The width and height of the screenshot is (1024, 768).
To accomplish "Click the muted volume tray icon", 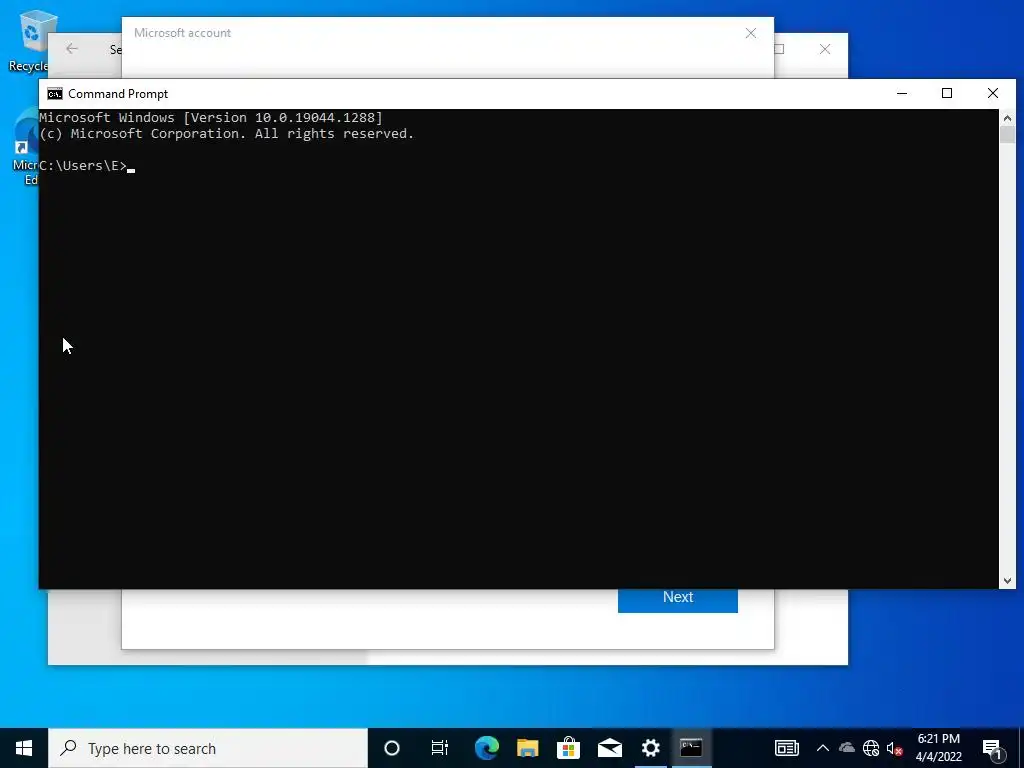I will (895, 748).
